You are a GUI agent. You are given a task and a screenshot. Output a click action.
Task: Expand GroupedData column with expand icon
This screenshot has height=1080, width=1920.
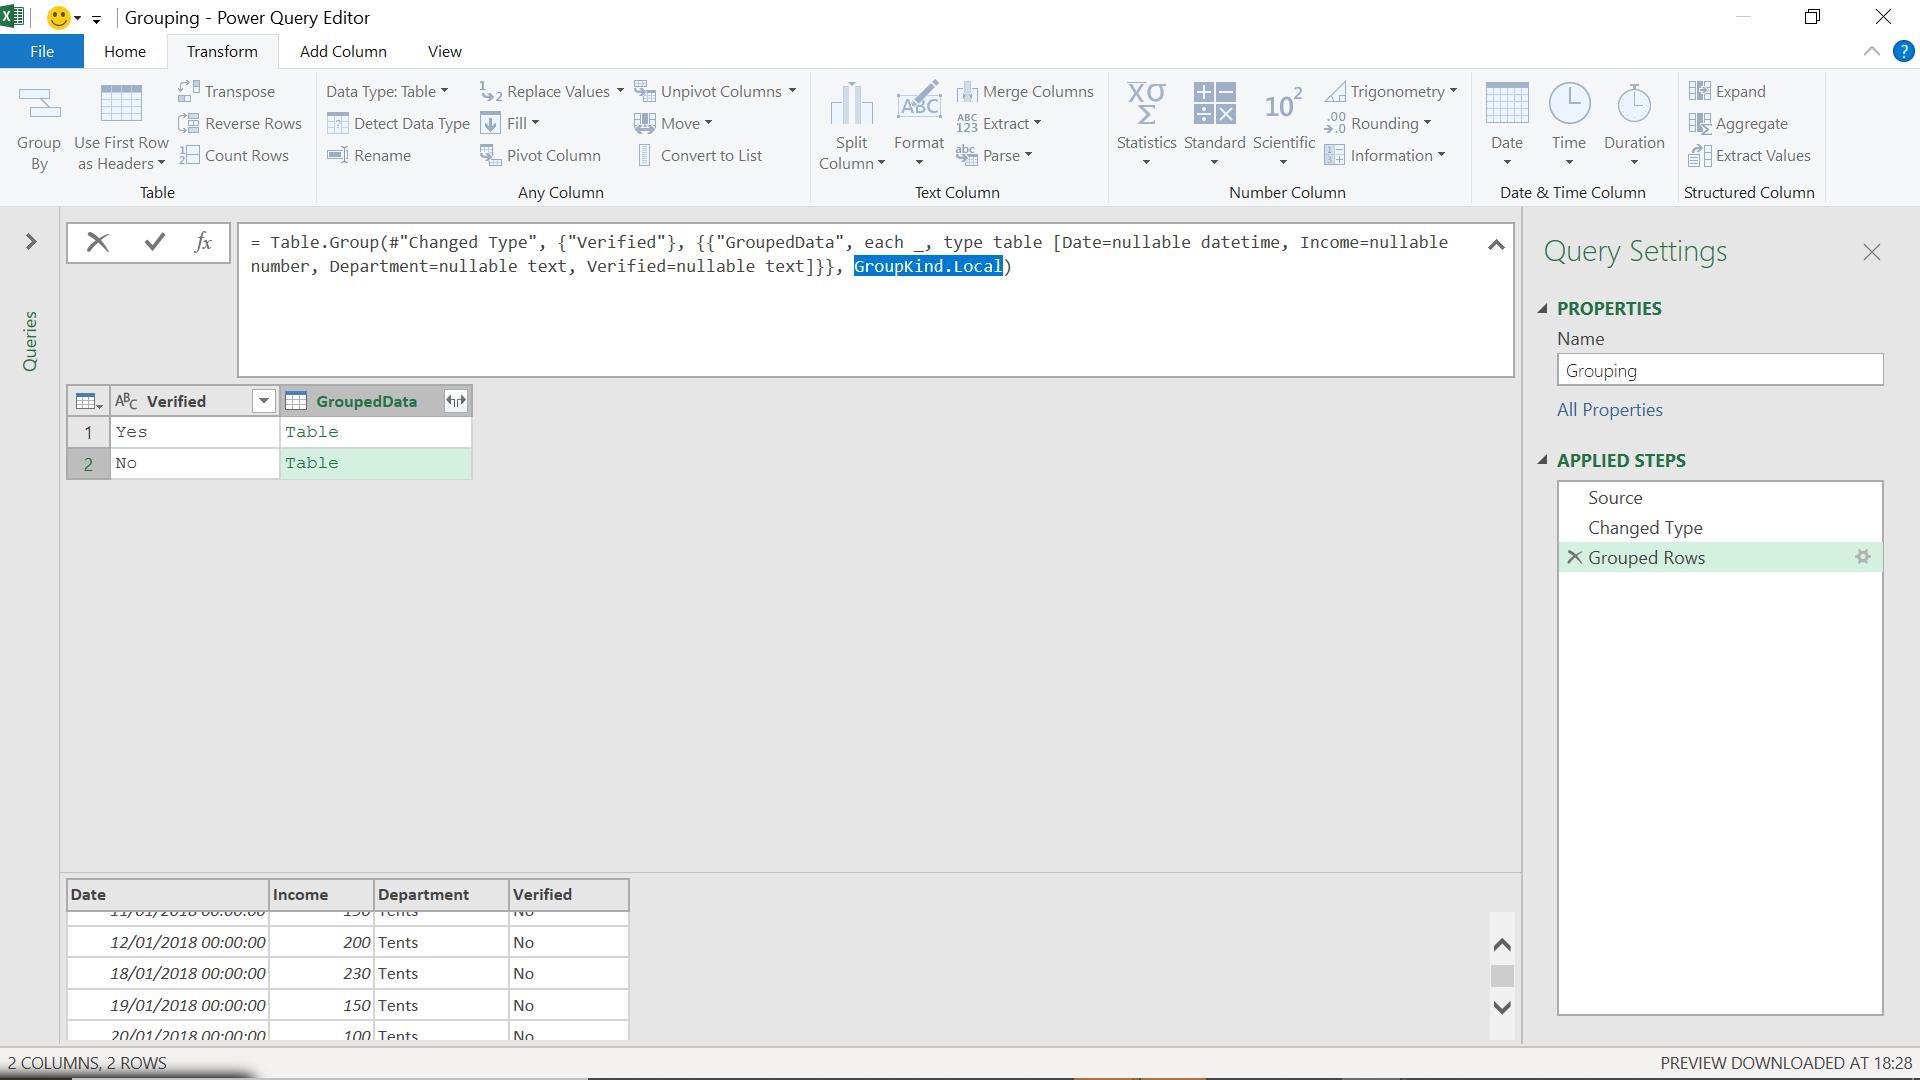pyautogui.click(x=455, y=401)
